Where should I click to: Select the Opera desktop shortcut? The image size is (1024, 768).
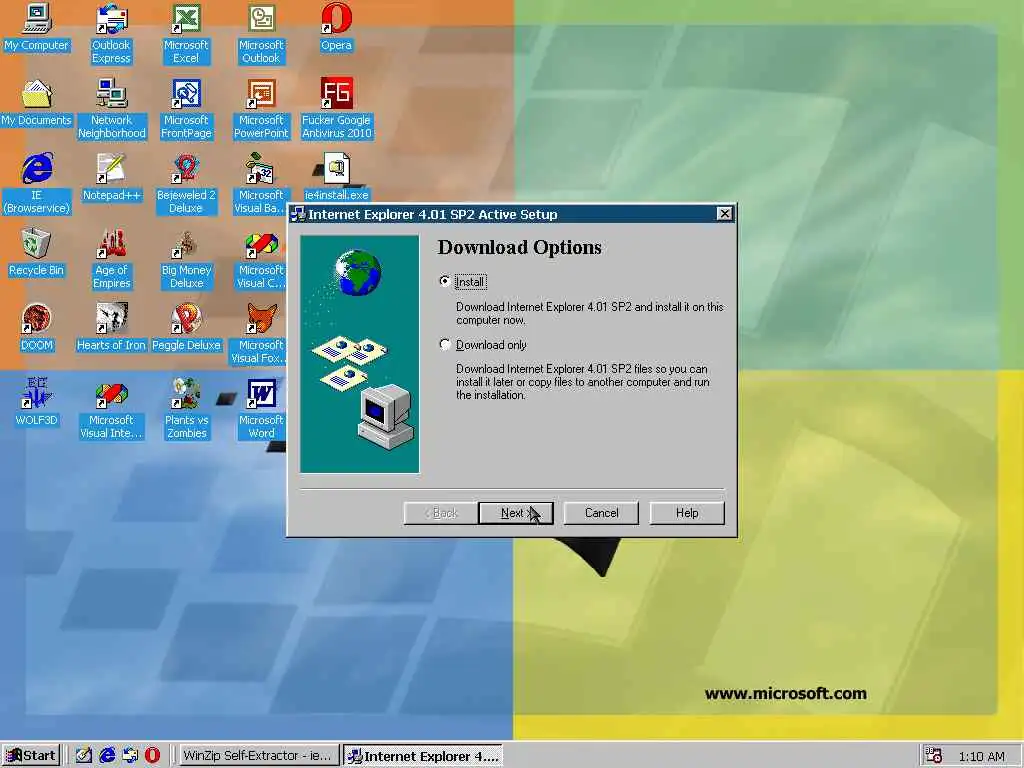pyautogui.click(x=336, y=27)
